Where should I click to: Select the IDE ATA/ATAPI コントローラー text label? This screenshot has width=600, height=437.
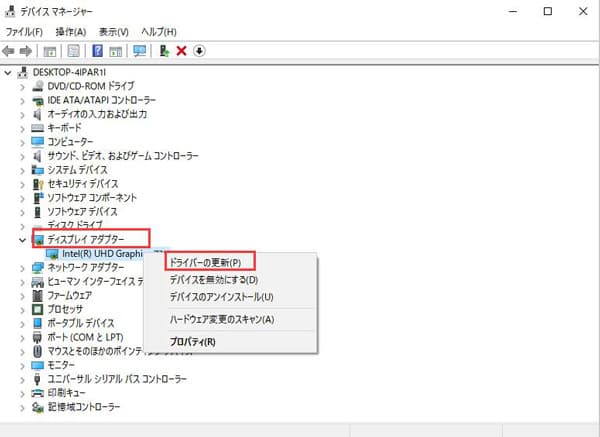[x=102, y=100]
